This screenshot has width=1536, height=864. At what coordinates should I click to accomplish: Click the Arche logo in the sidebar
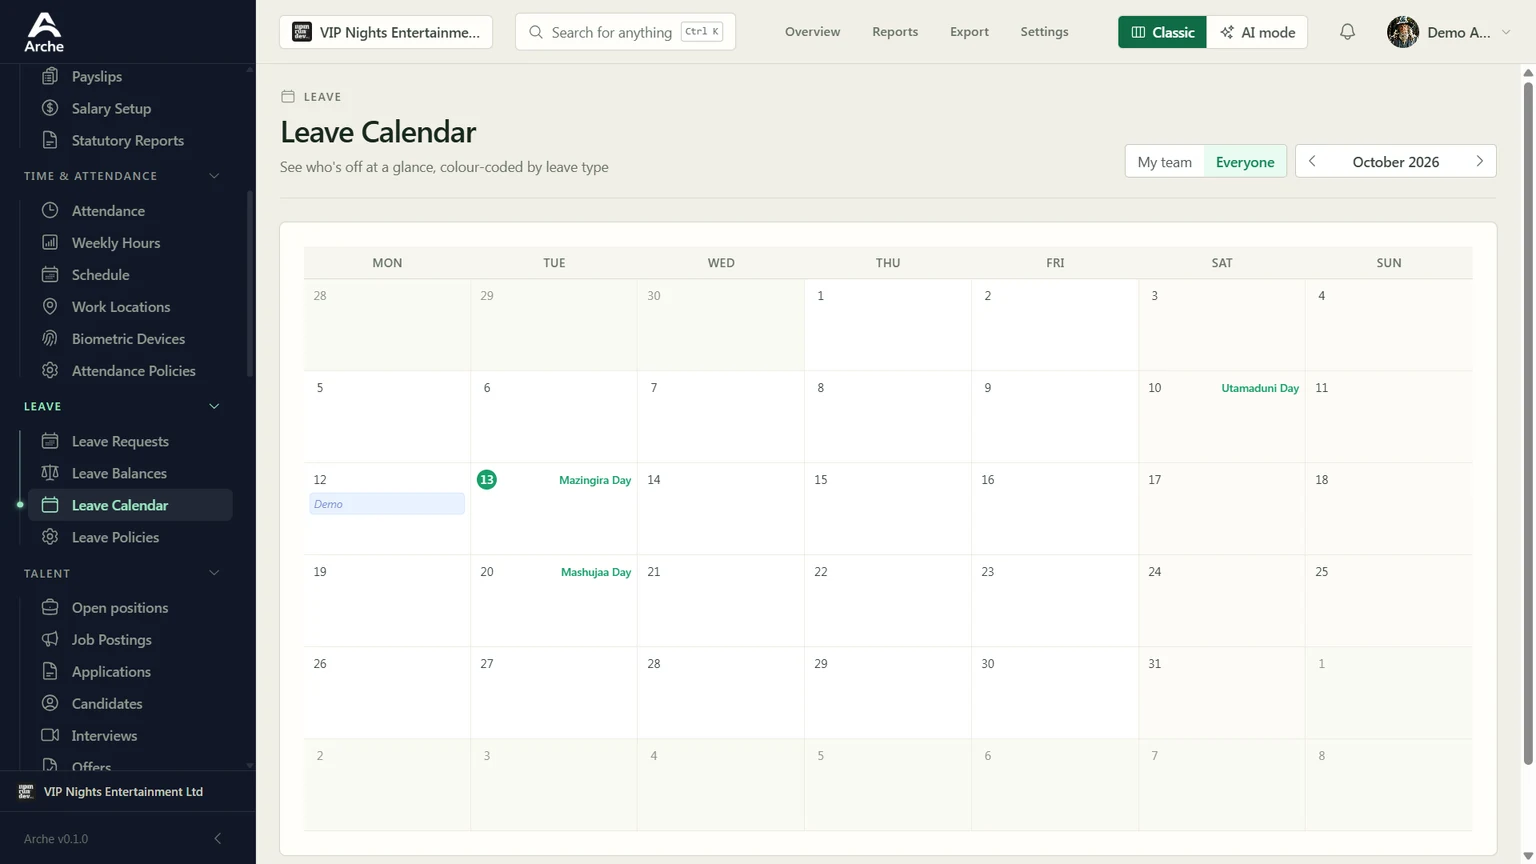point(44,32)
